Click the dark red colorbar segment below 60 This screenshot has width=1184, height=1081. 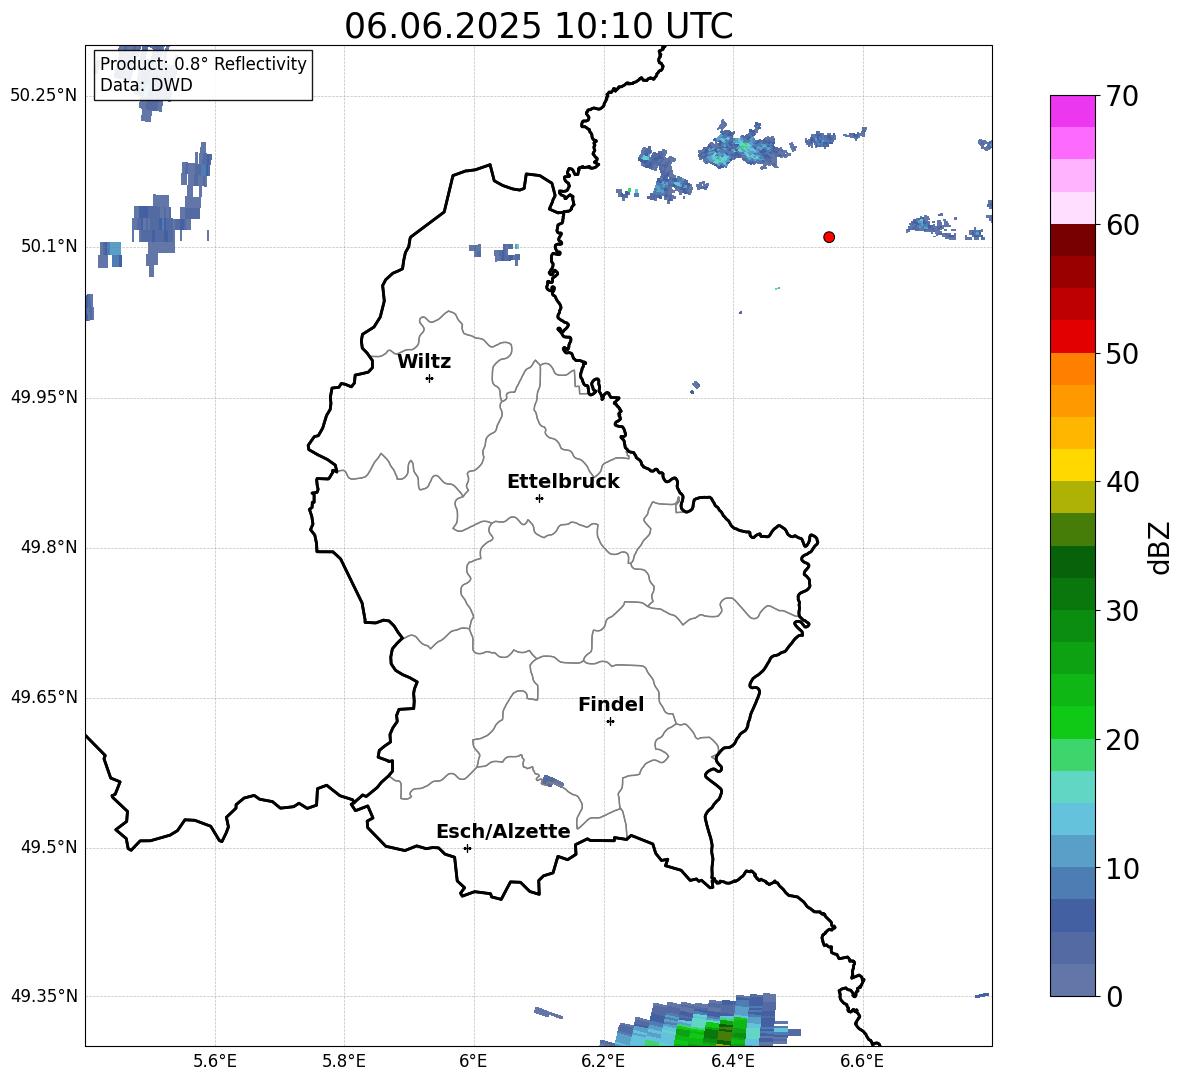point(1072,239)
